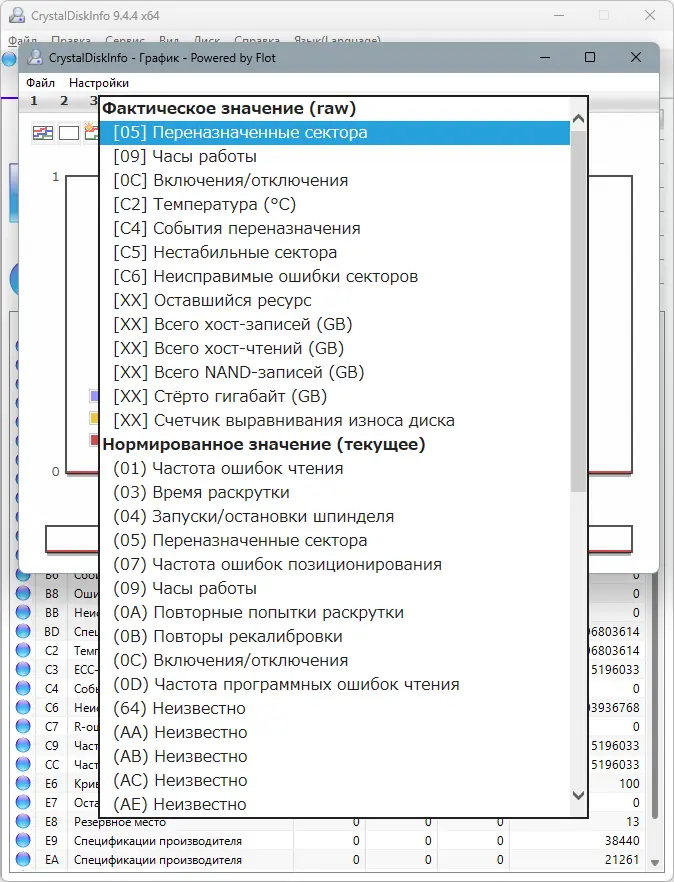Click the blue status orb for row CC
The height and width of the screenshot is (882, 674).
point(23,764)
